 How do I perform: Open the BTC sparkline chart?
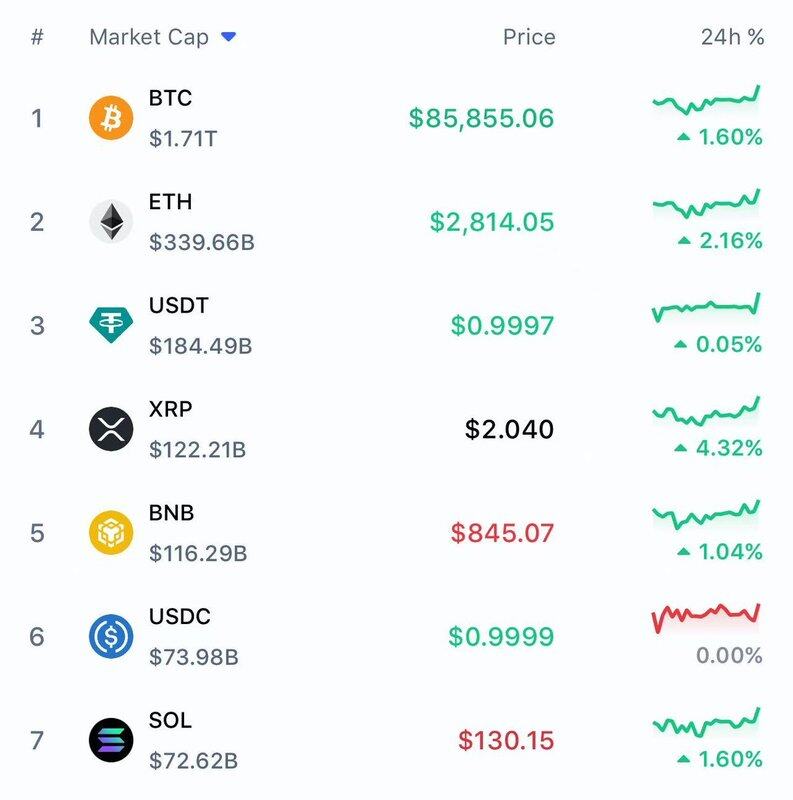706,100
